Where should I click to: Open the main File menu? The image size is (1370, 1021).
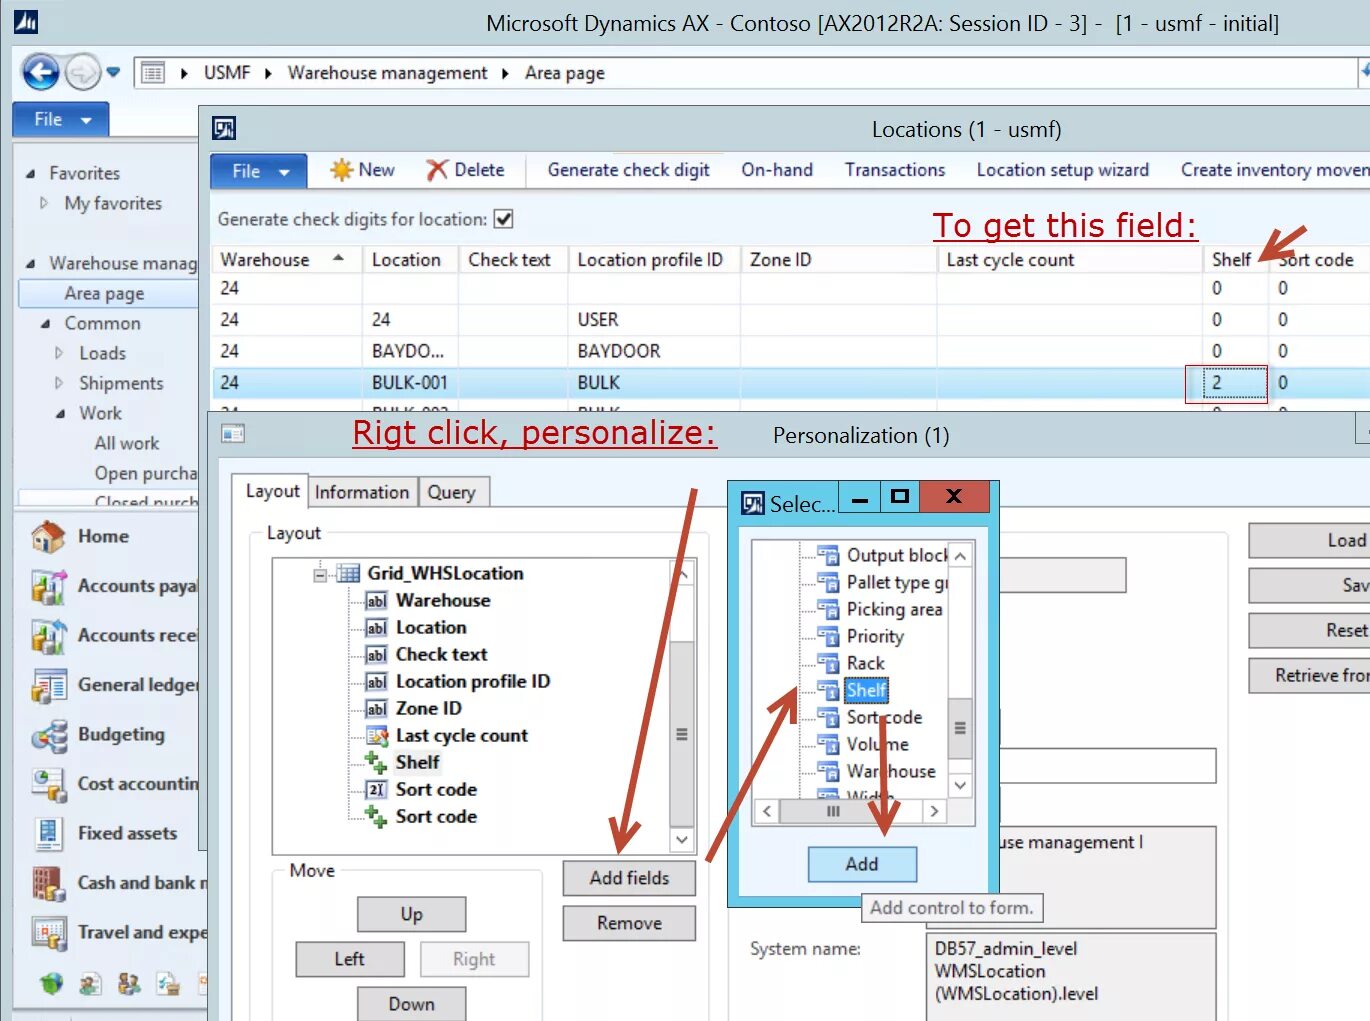tap(60, 119)
